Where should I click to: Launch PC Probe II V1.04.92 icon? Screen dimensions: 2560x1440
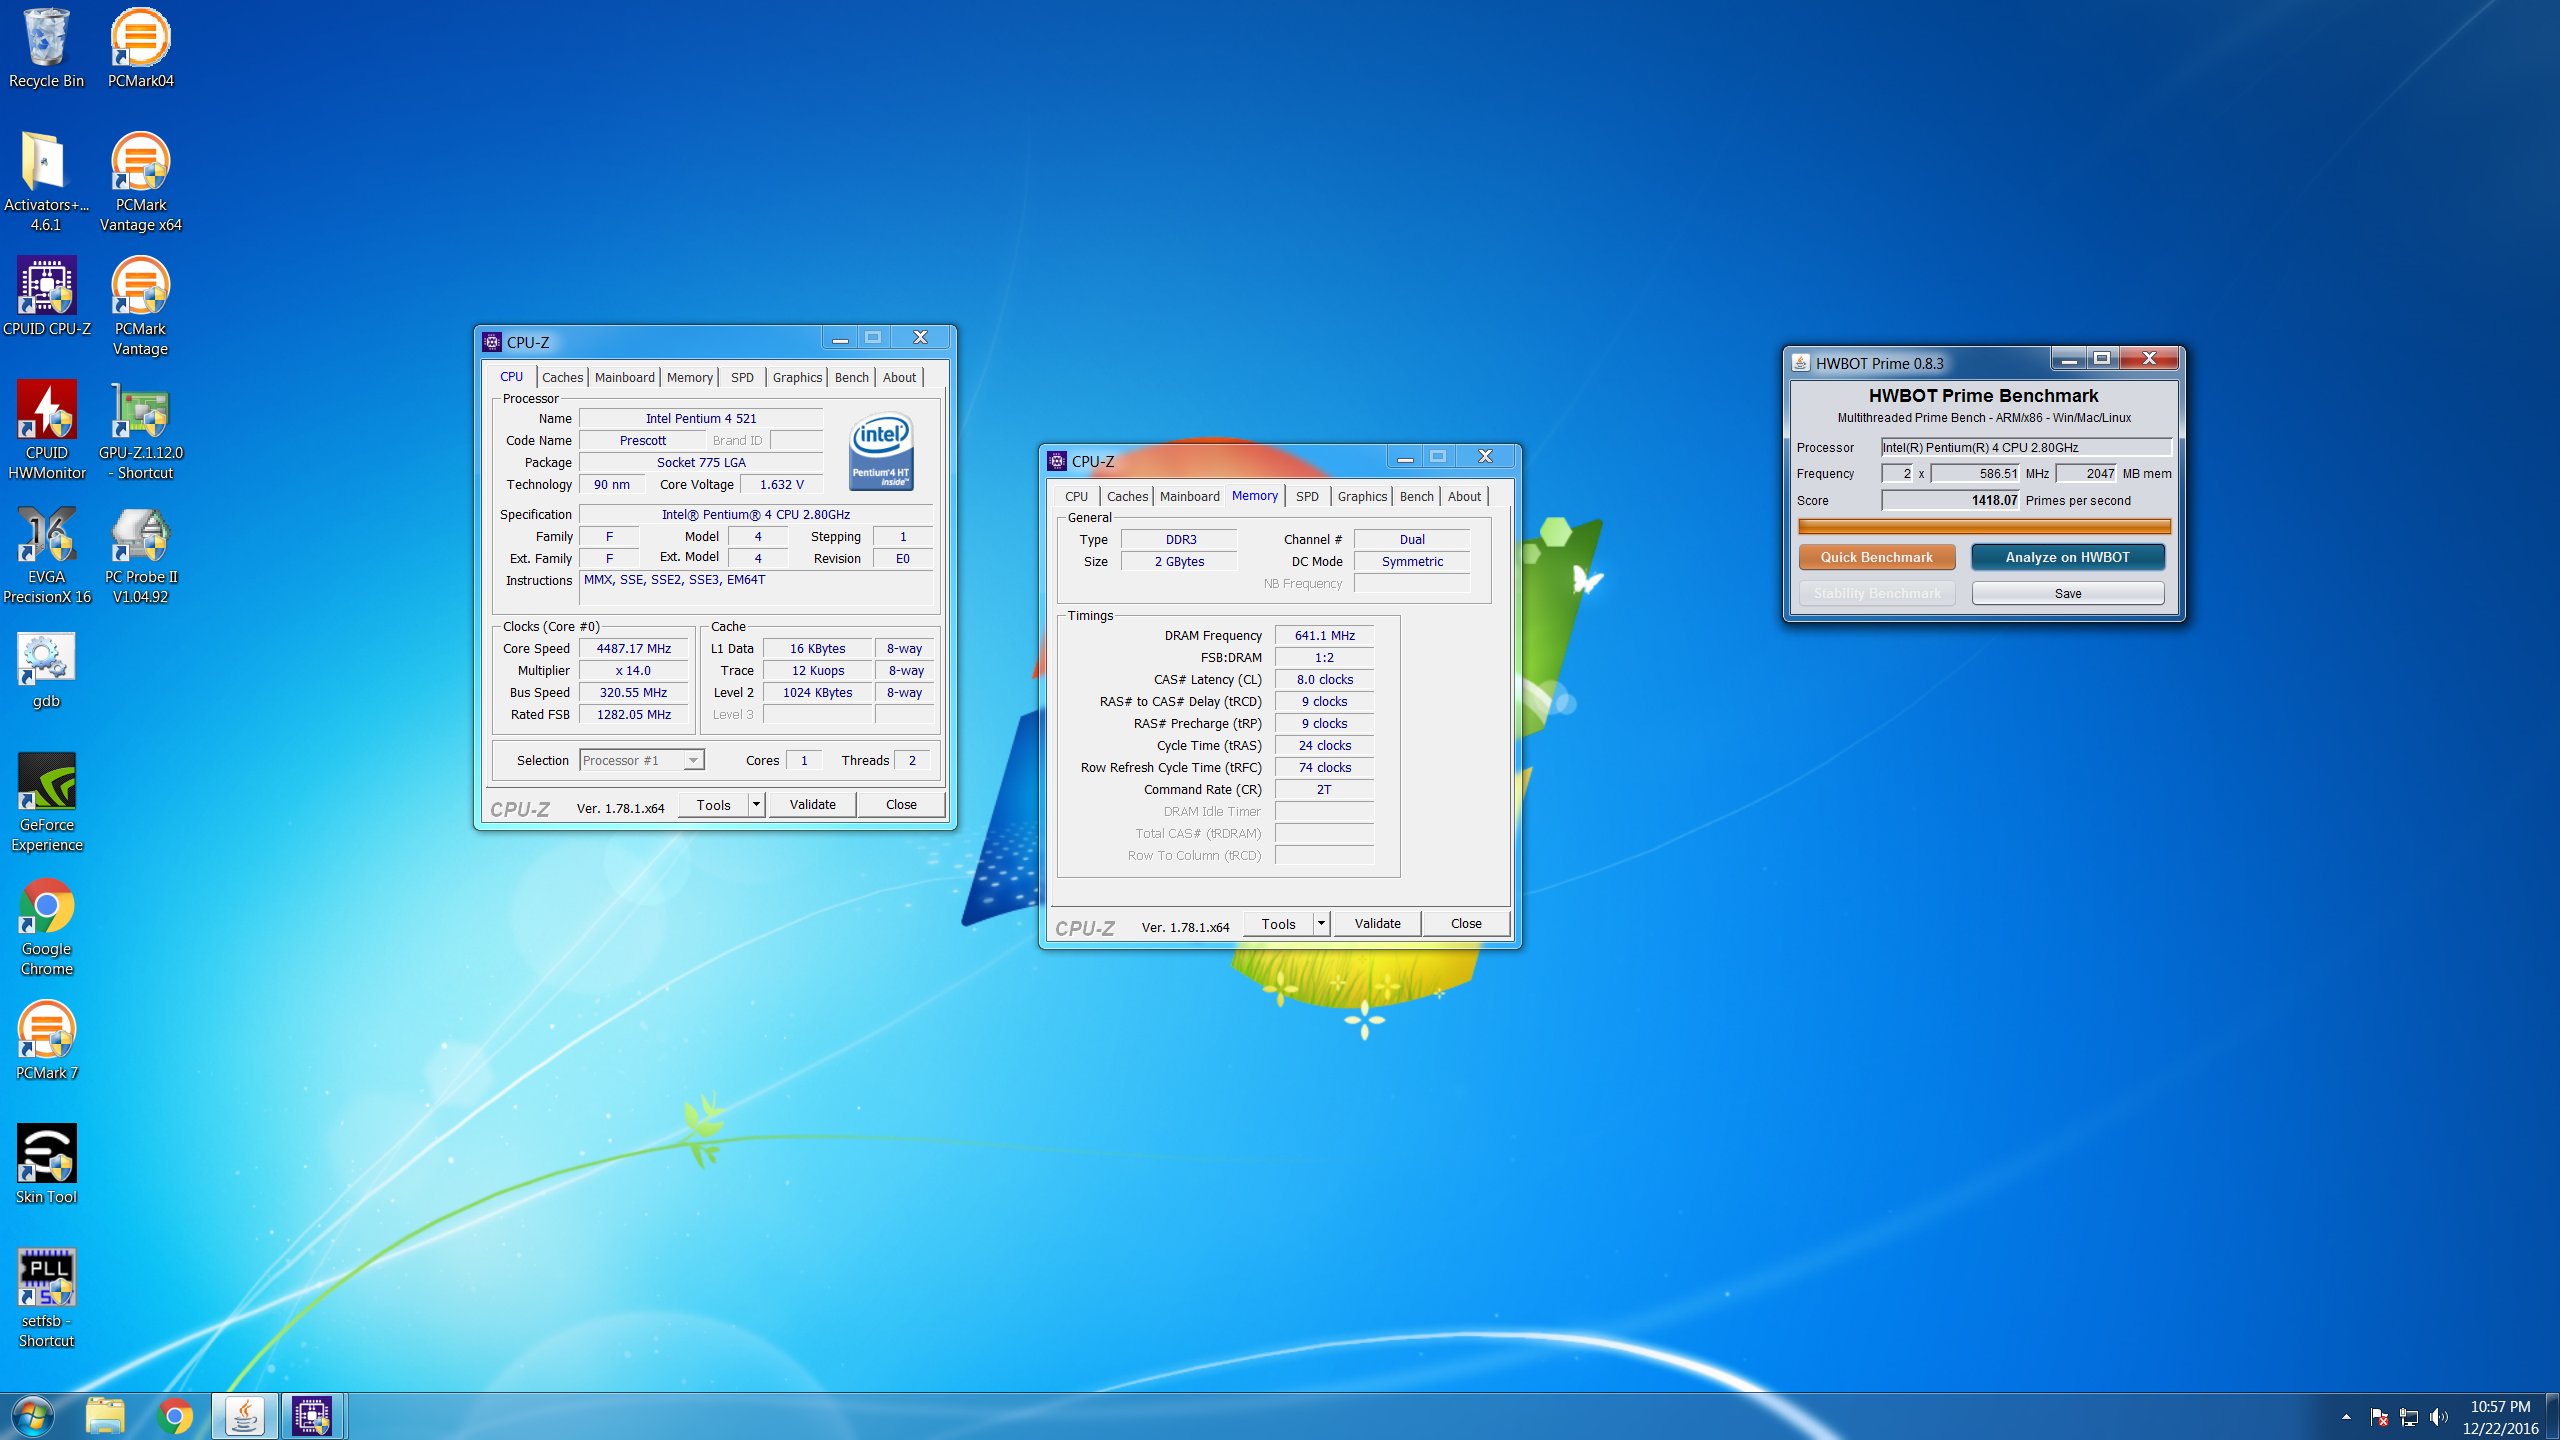(x=140, y=554)
